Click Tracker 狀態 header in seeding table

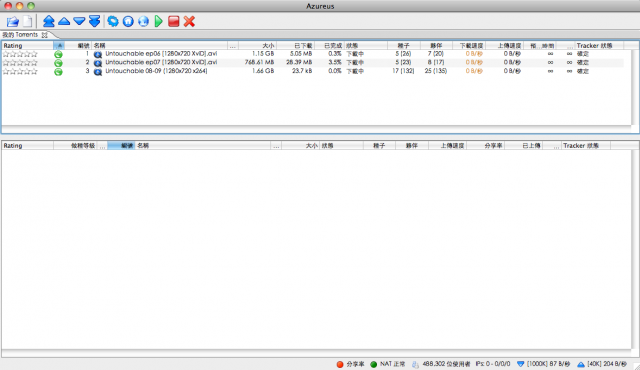tap(586, 145)
